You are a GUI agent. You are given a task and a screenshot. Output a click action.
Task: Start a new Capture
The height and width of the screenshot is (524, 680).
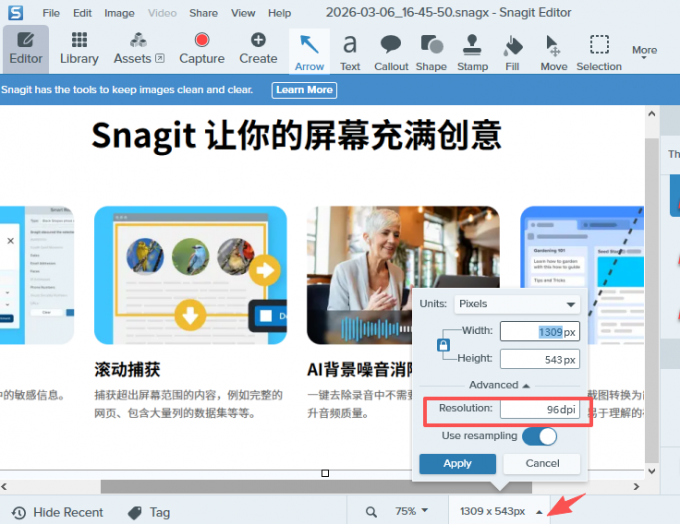pyautogui.click(x=202, y=49)
